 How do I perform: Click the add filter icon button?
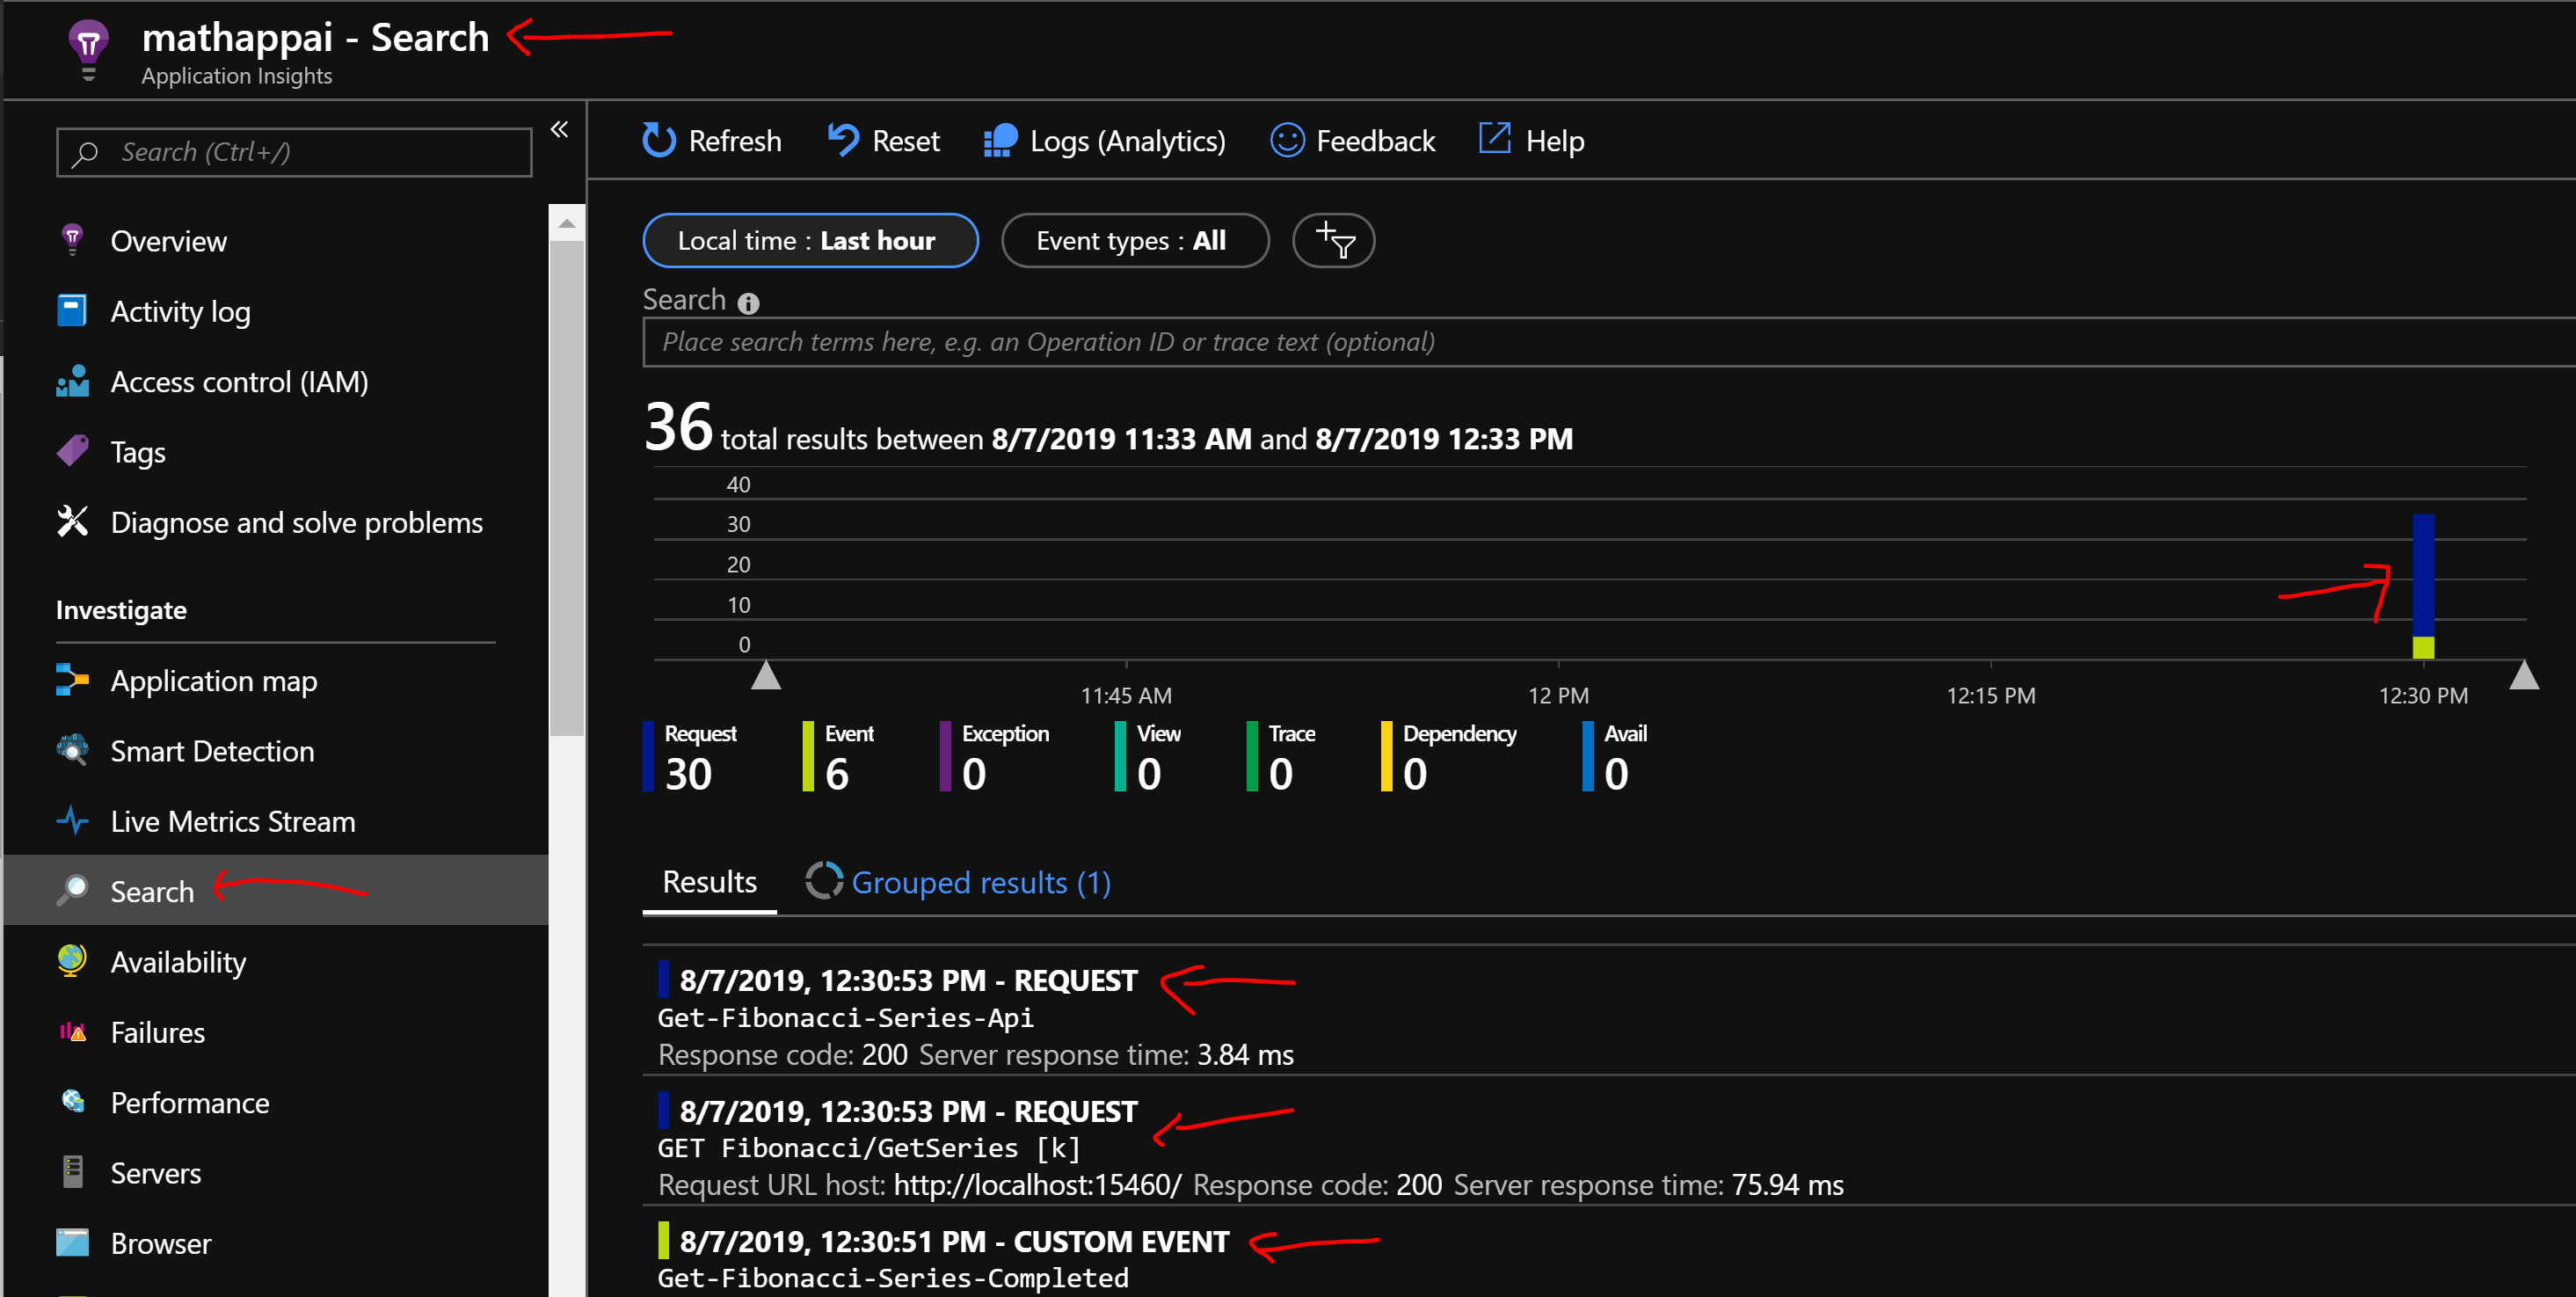[x=1335, y=240]
